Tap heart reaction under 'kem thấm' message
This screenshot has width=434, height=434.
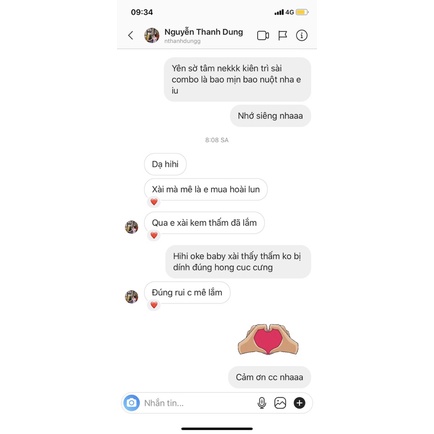pos(154,235)
